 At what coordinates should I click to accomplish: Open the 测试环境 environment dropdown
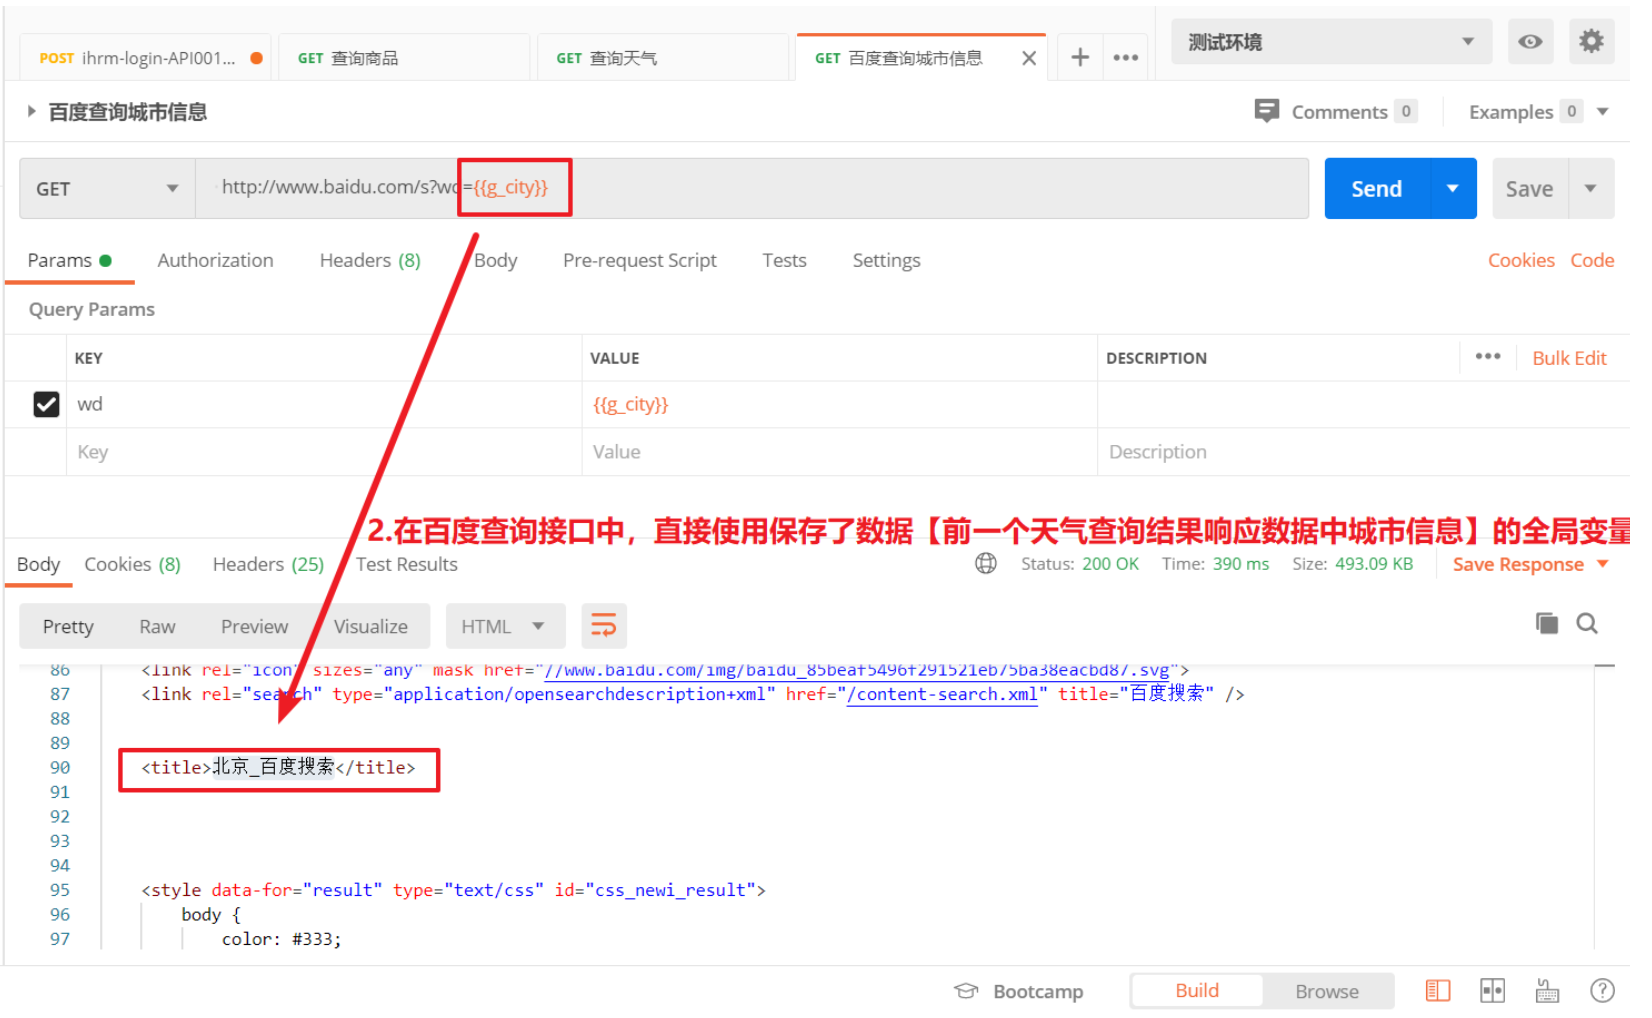point(1330,41)
